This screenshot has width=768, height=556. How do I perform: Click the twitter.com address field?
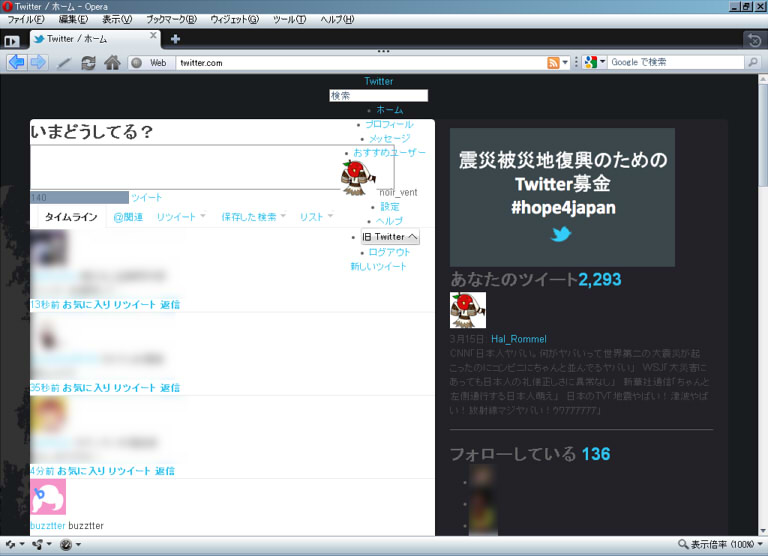point(360,63)
